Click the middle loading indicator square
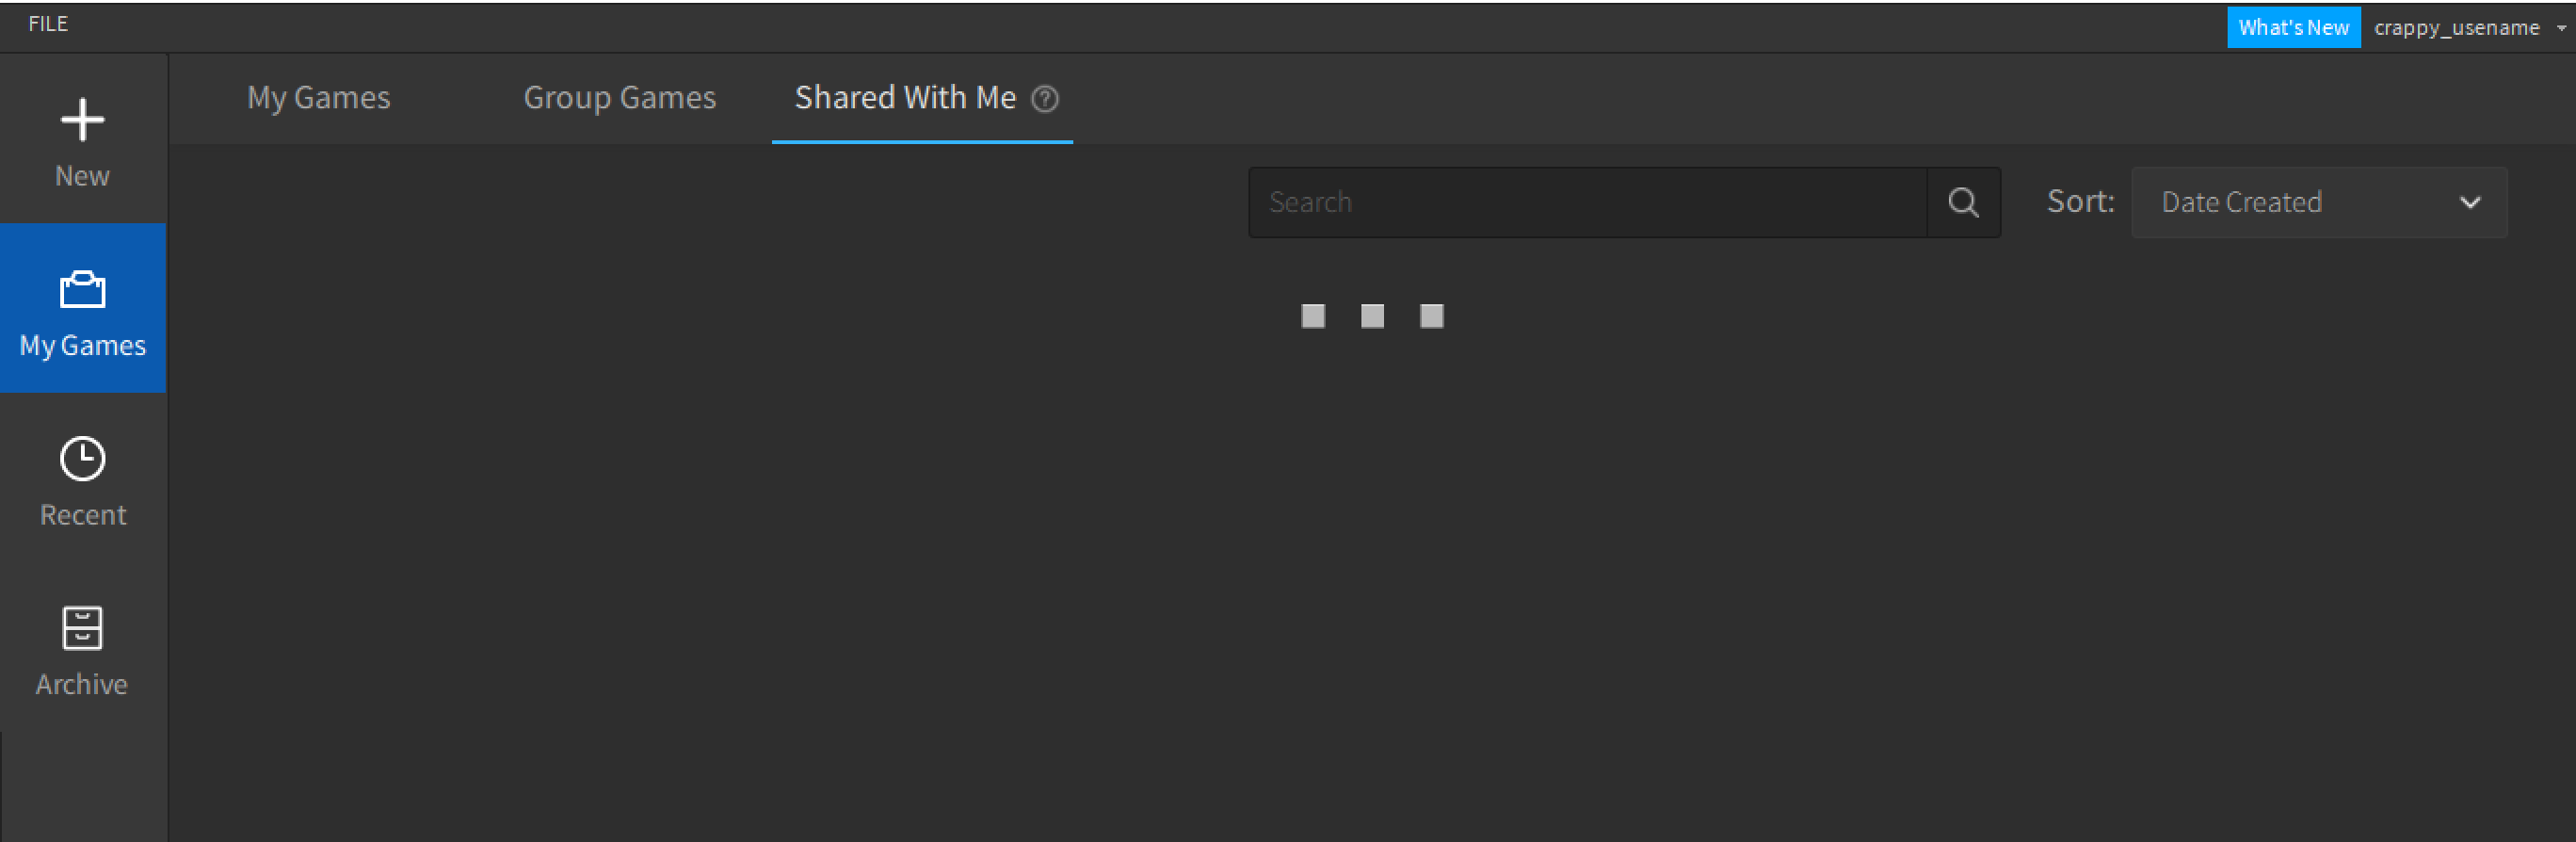 click(1372, 316)
